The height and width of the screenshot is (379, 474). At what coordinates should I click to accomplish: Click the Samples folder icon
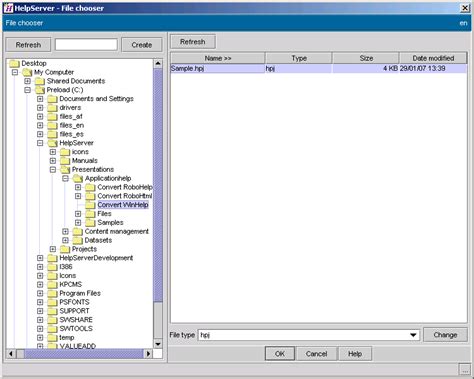[90, 222]
